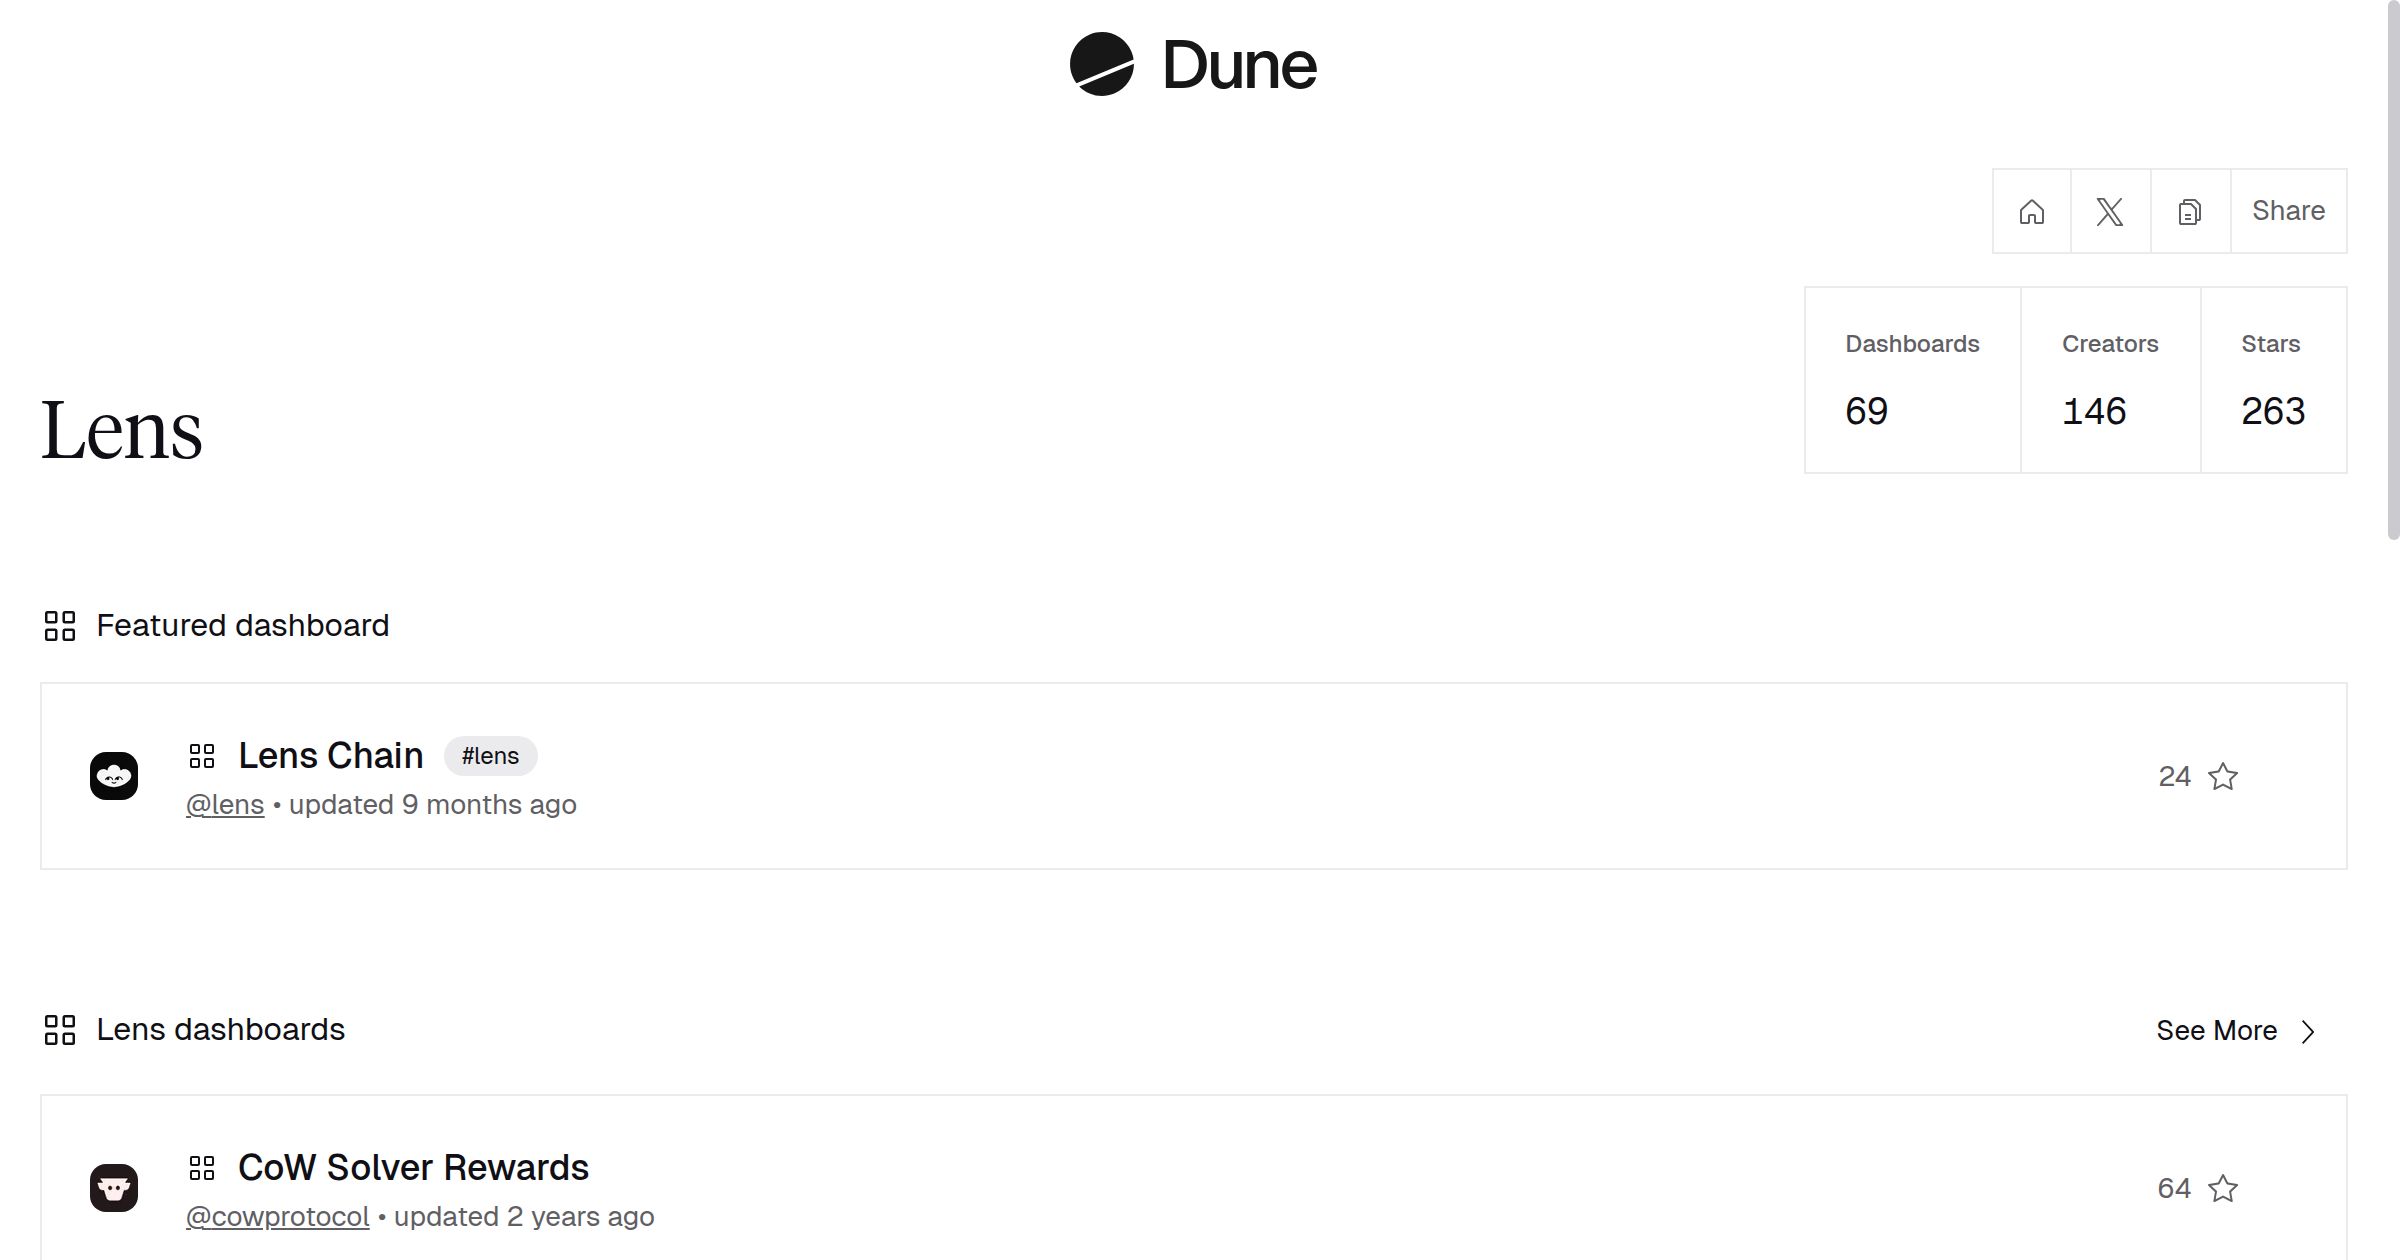Open the home icon button
Viewport: 2400px width, 1260px height.
pos(2031,212)
